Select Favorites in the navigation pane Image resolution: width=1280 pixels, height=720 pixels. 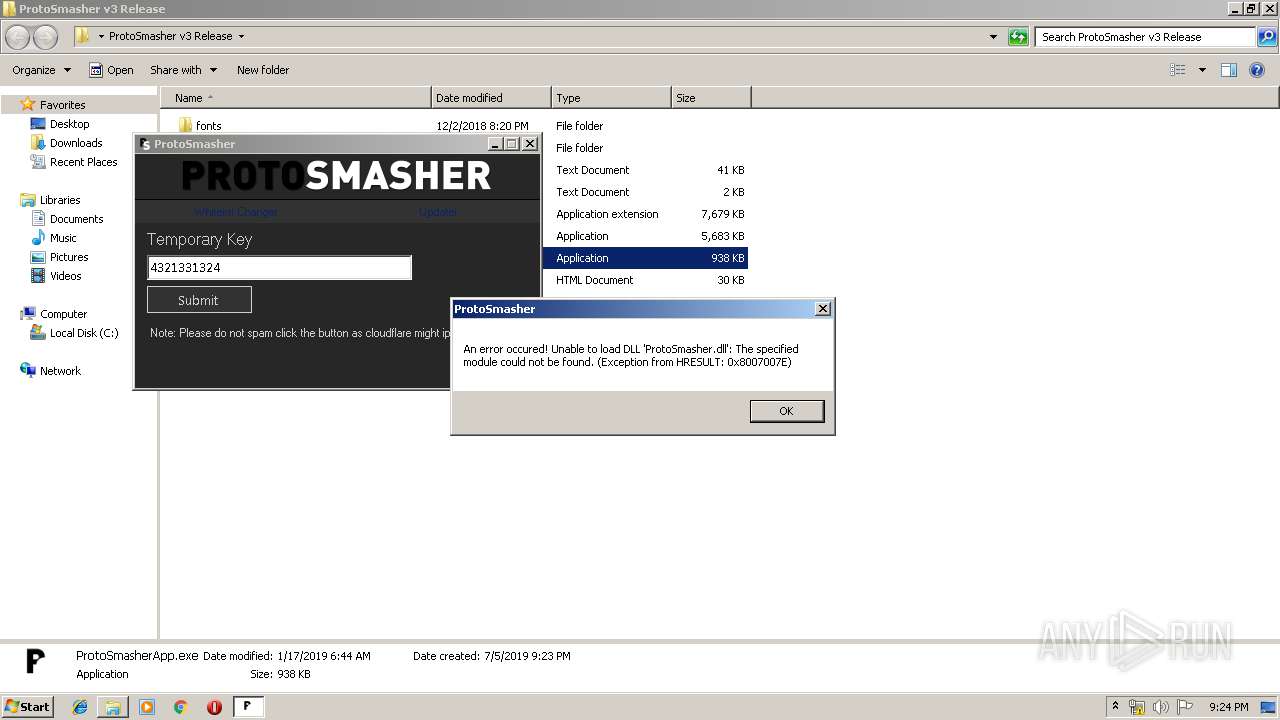(62, 105)
